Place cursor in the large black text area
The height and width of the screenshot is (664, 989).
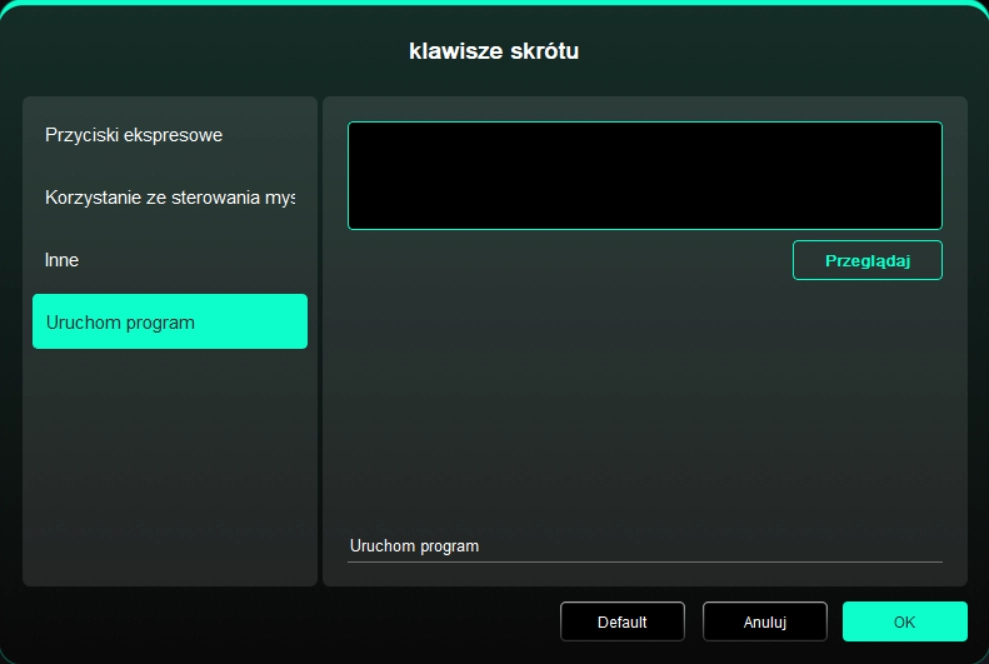644,176
